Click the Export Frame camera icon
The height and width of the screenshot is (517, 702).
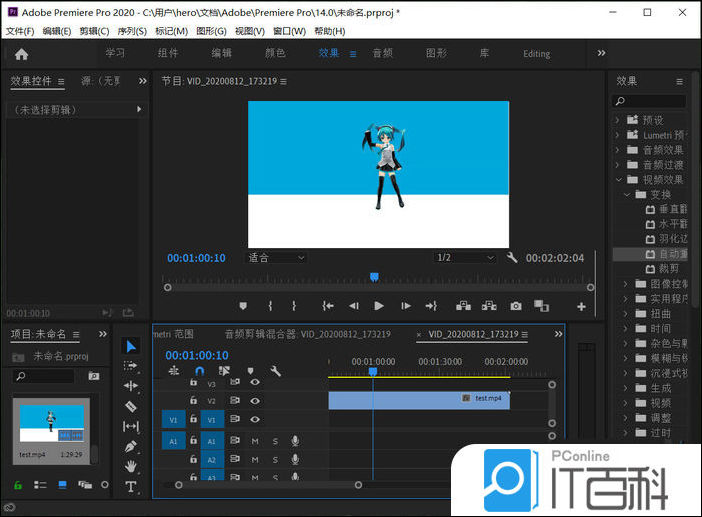[x=515, y=306]
